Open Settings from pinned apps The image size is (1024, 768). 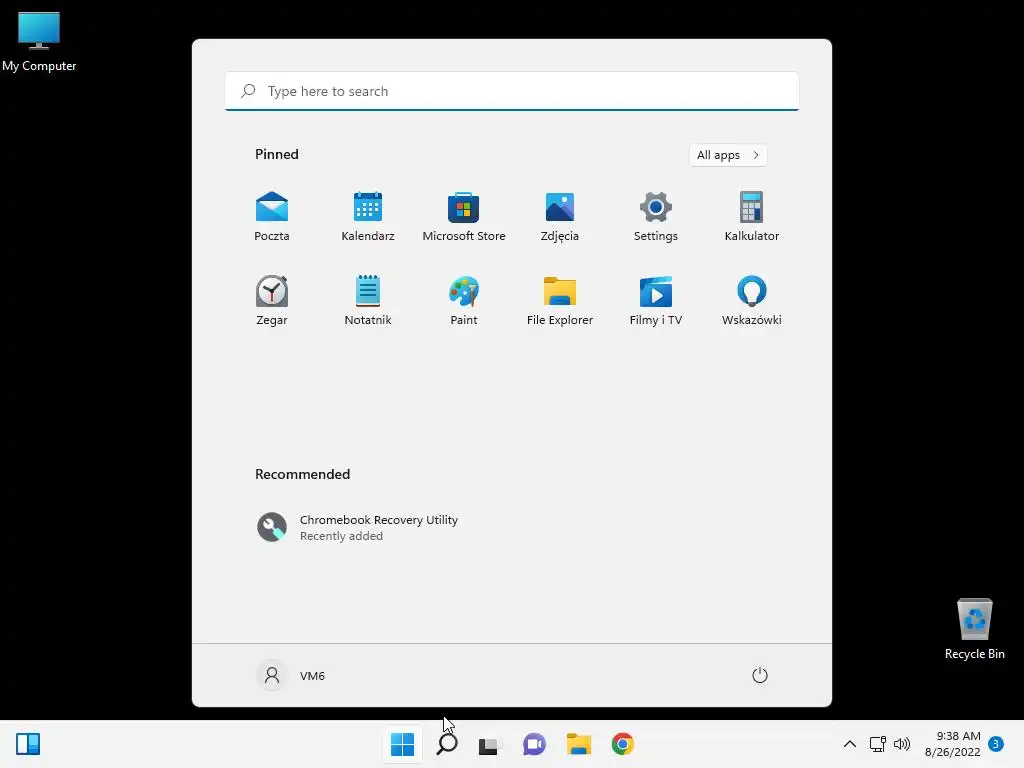click(x=656, y=217)
